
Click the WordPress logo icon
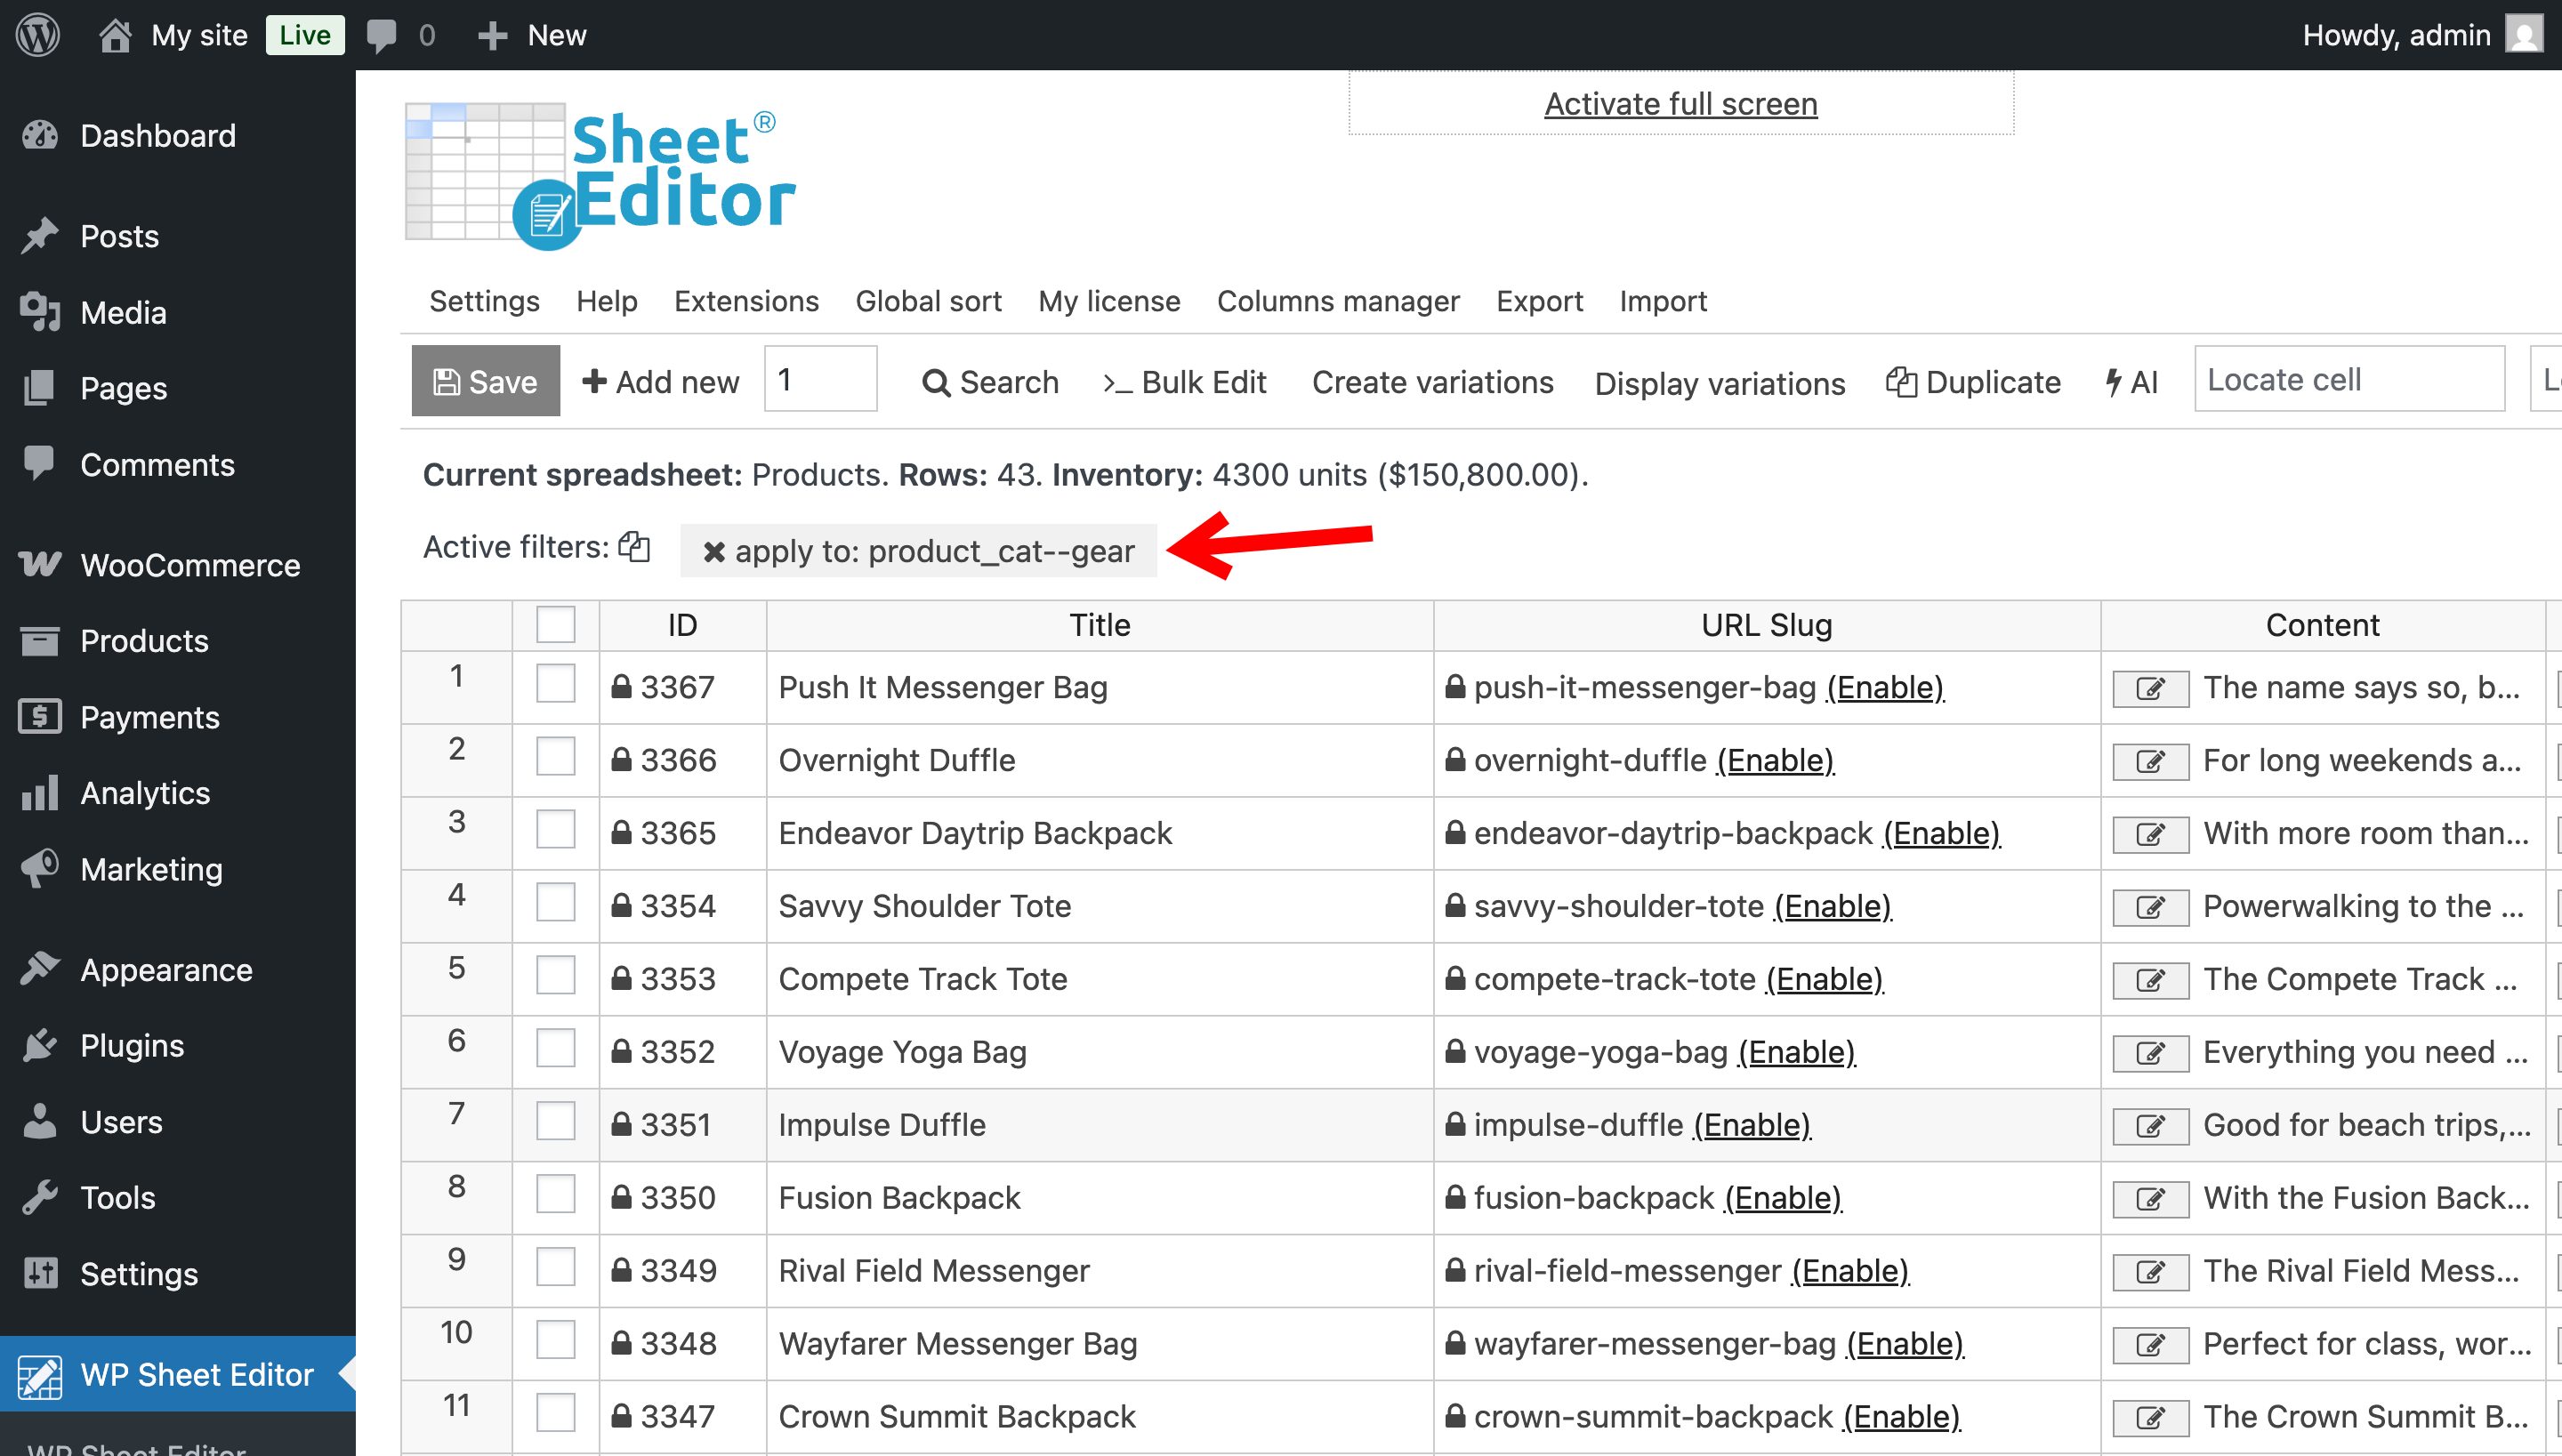click(x=38, y=35)
